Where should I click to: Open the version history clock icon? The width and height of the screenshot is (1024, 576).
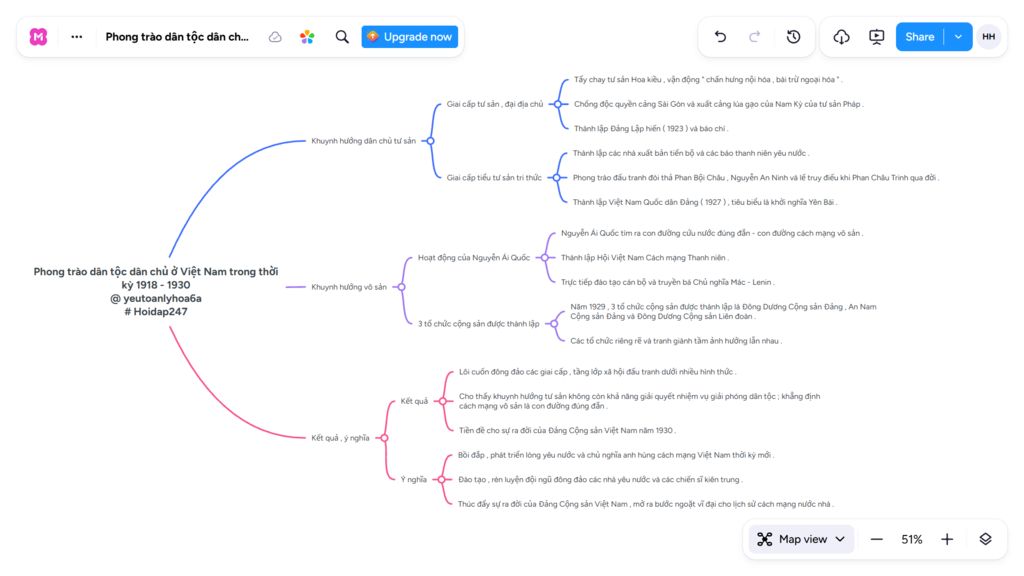793,37
